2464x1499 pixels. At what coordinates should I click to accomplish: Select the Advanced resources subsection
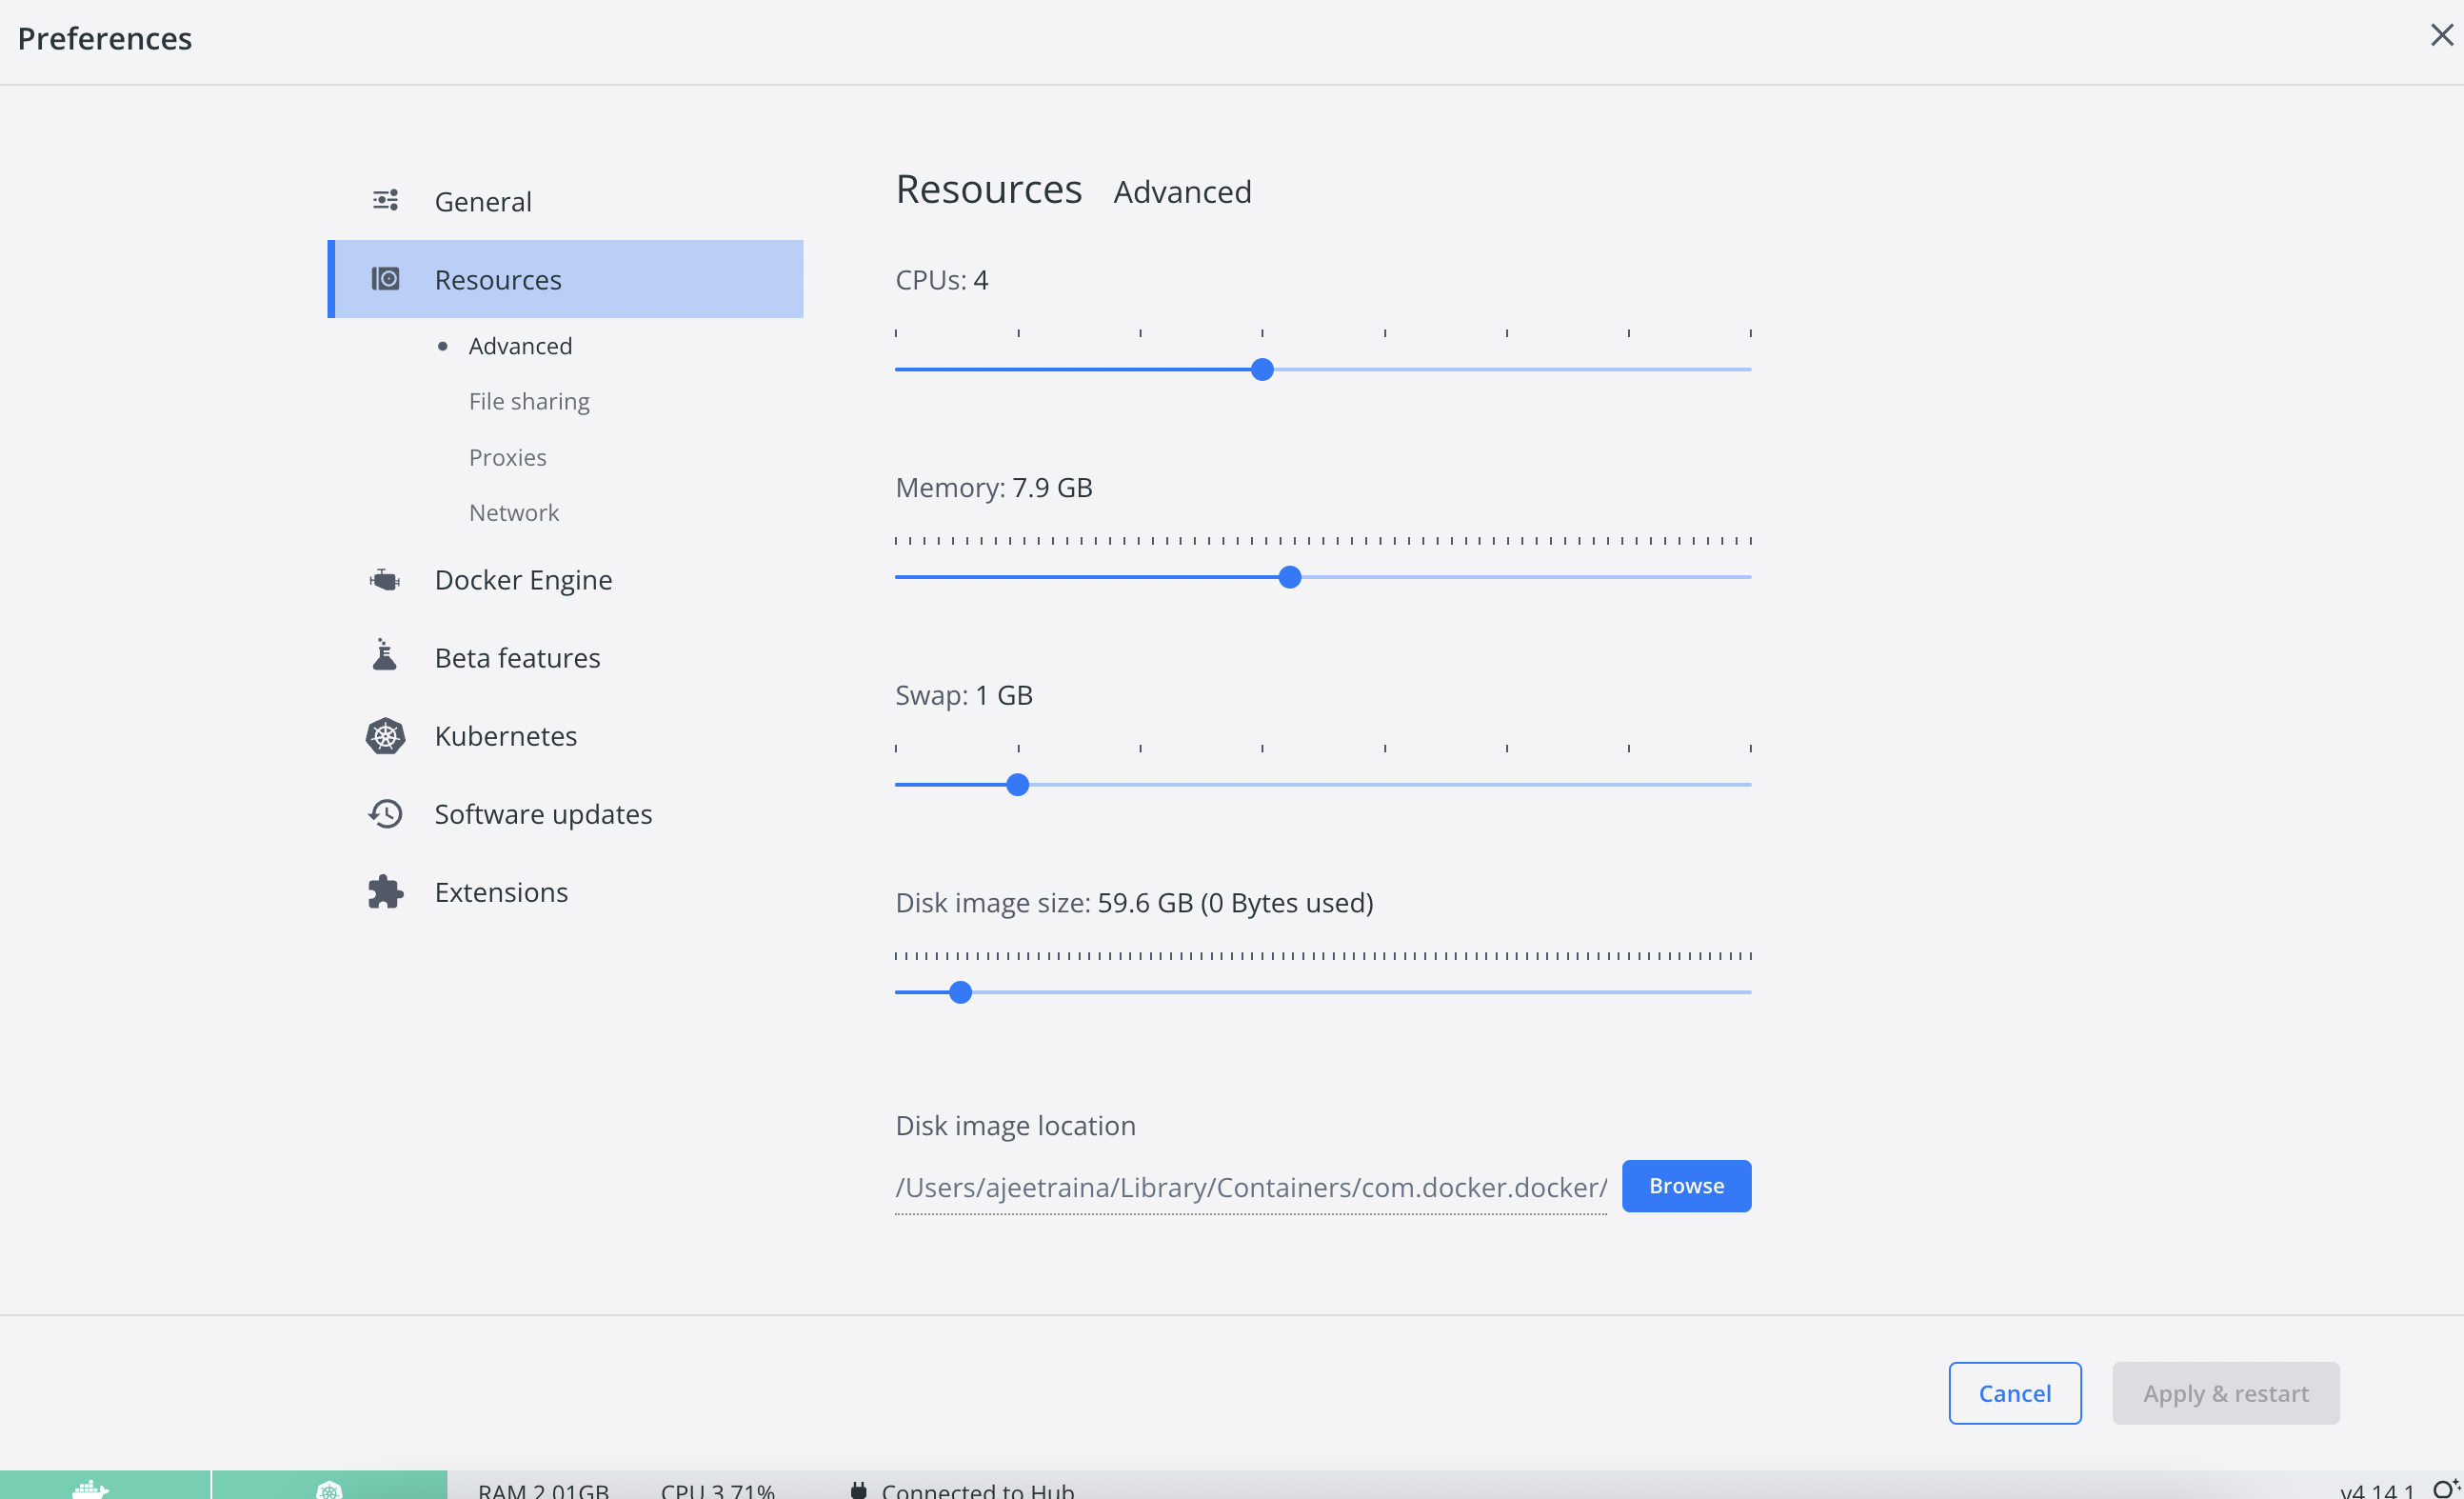coord(520,346)
